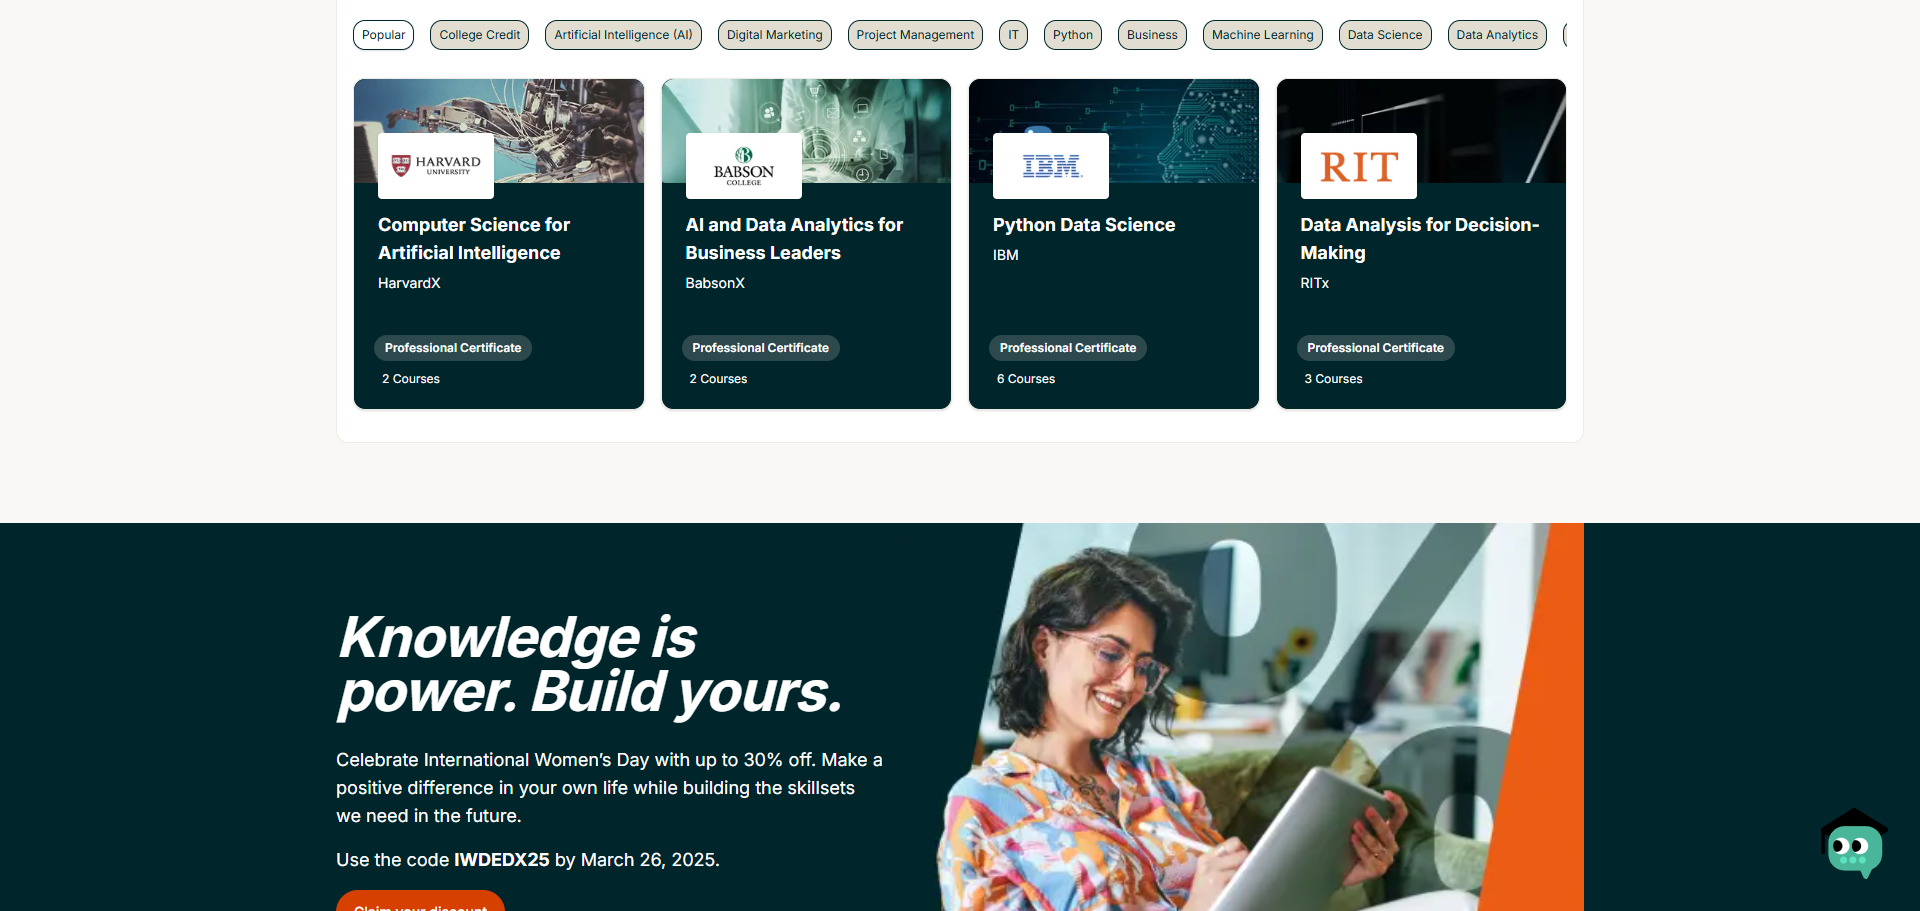
Task: Click the RIT logo
Action: click(x=1358, y=166)
